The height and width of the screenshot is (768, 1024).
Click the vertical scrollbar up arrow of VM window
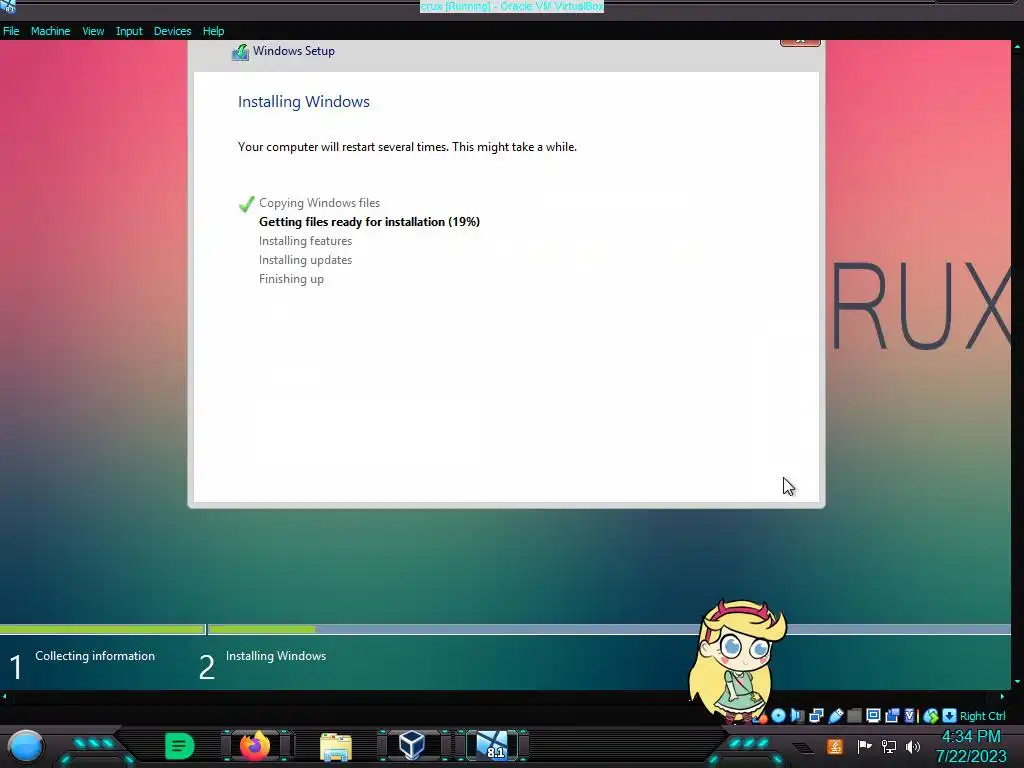pos(1017,46)
